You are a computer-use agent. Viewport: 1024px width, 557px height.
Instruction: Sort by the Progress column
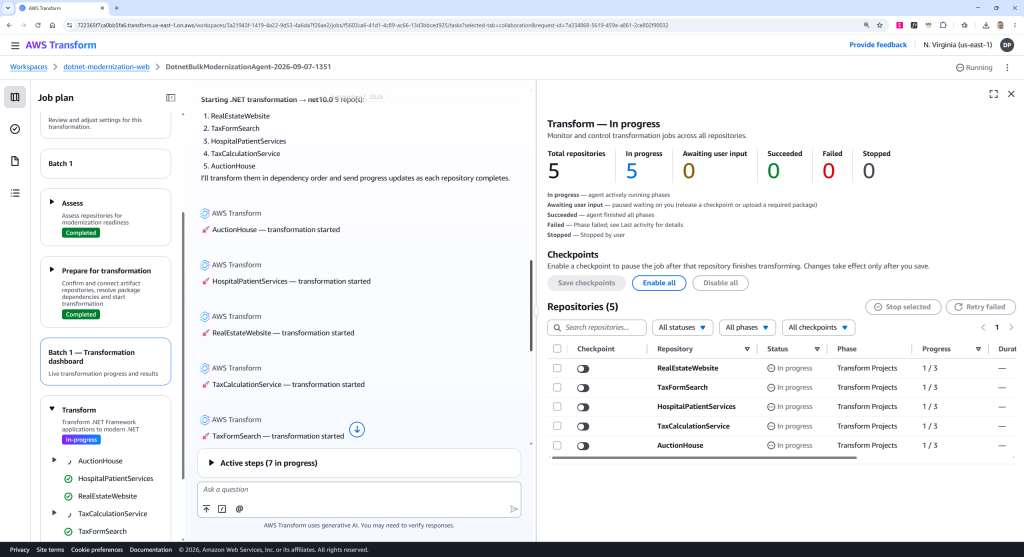pos(978,349)
